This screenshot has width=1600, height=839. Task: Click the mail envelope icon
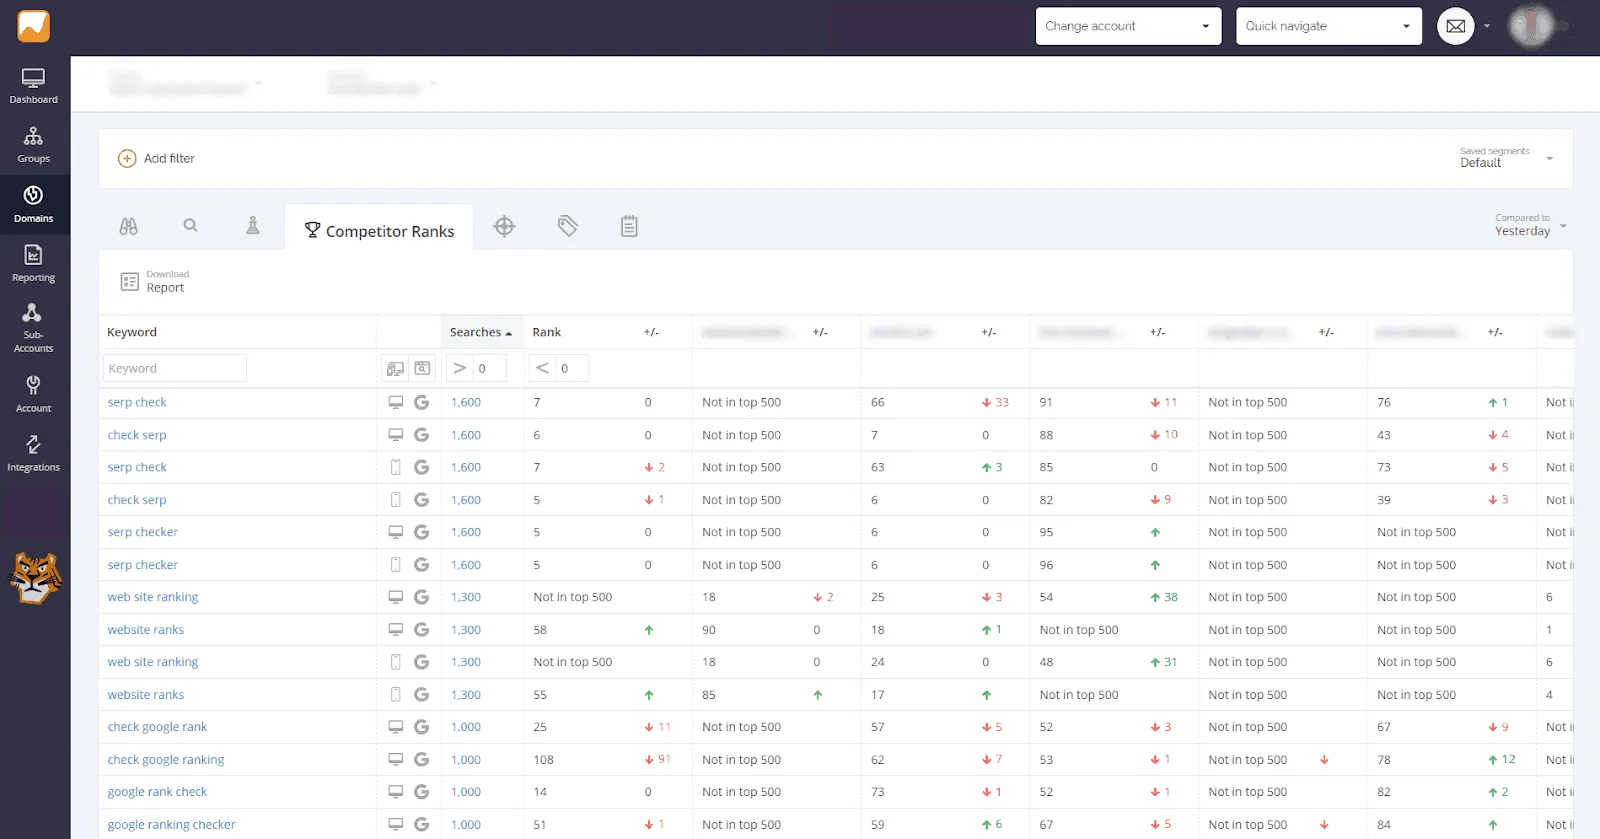[x=1456, y=27]
